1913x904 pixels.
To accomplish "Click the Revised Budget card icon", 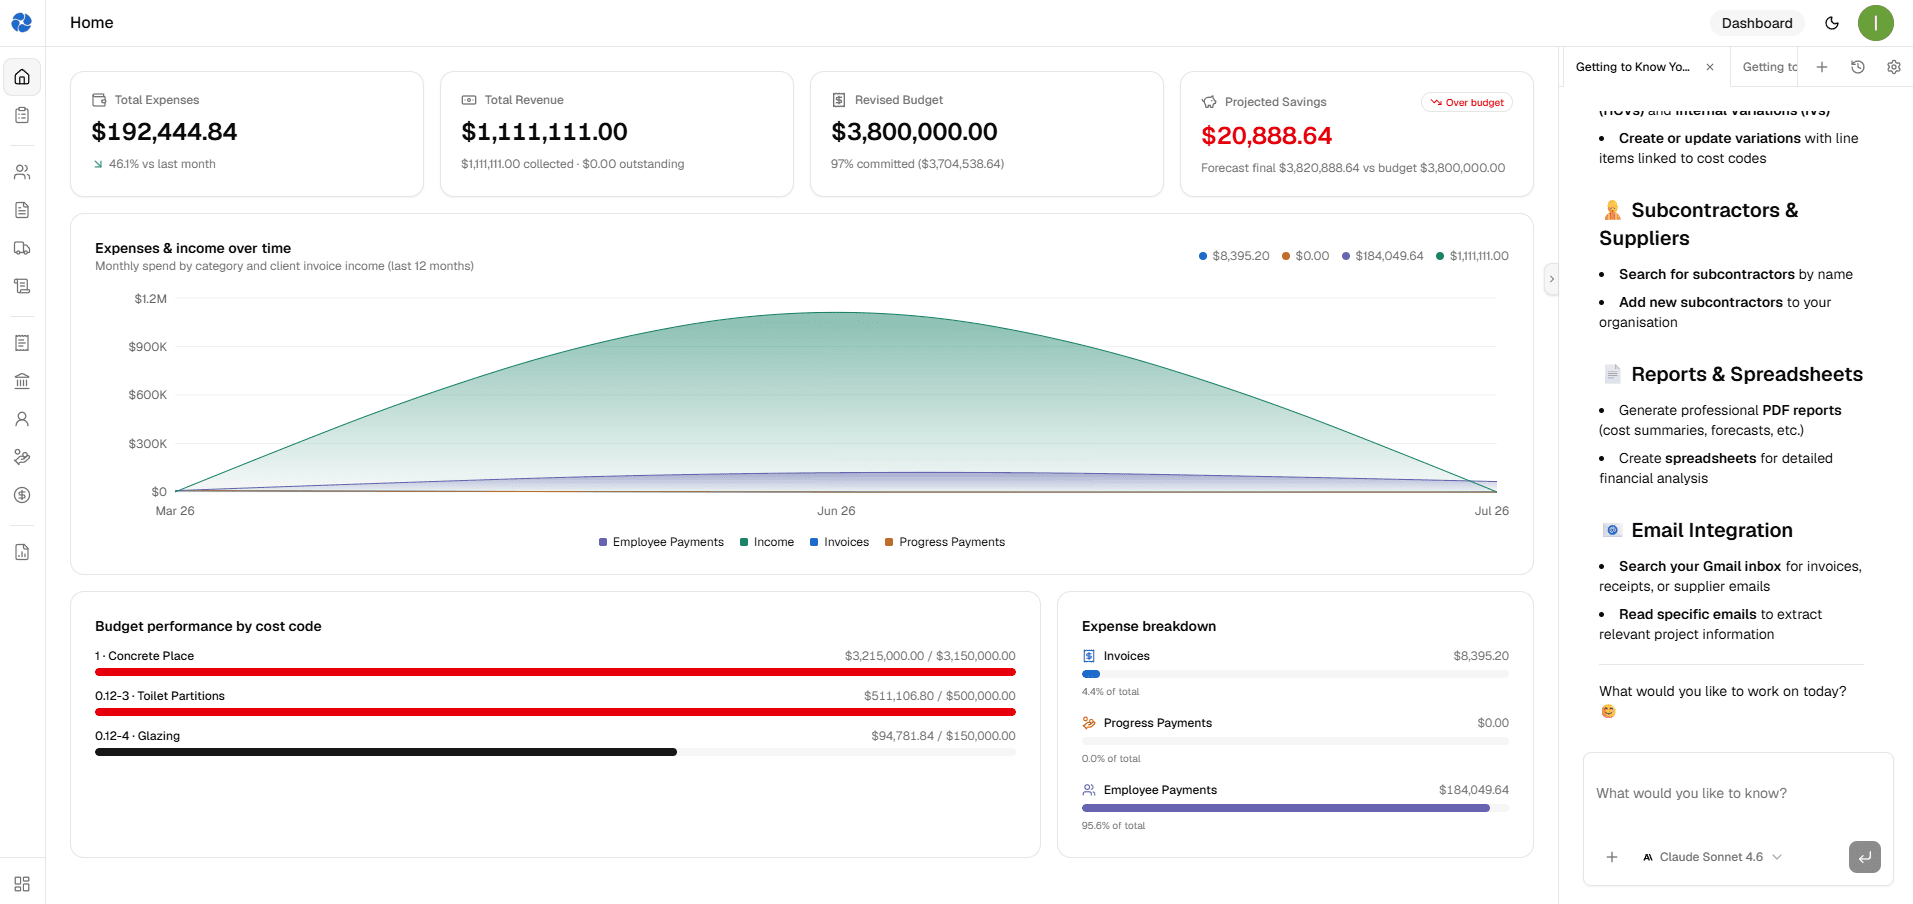I will tap(839, 100).
